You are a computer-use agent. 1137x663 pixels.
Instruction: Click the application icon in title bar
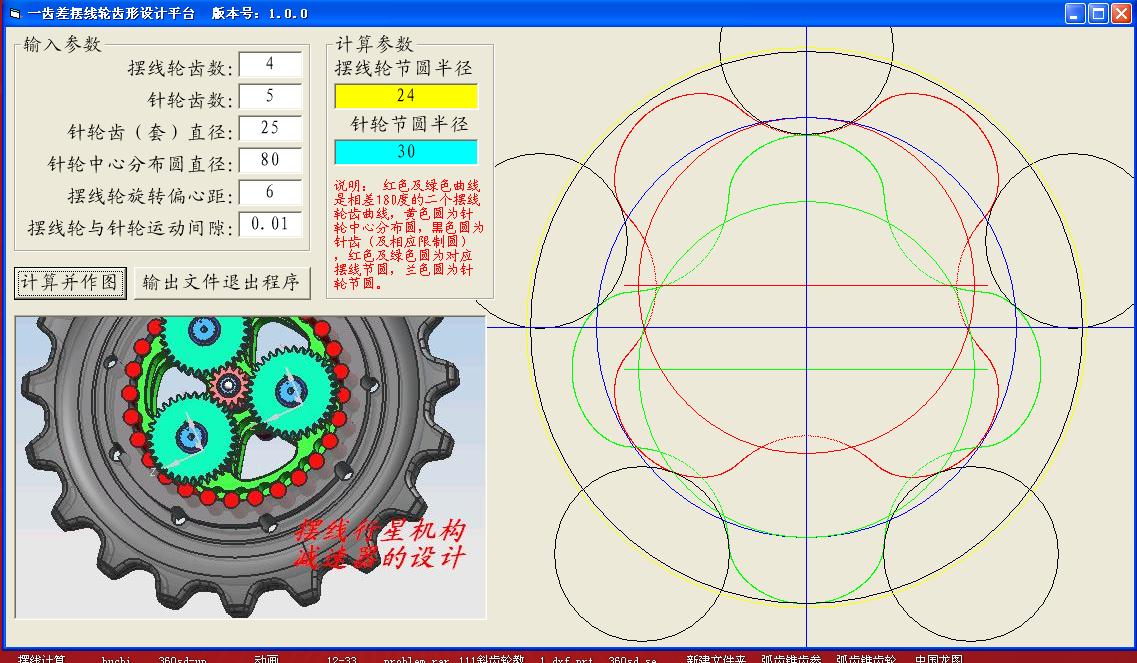(x=14, y=14)
